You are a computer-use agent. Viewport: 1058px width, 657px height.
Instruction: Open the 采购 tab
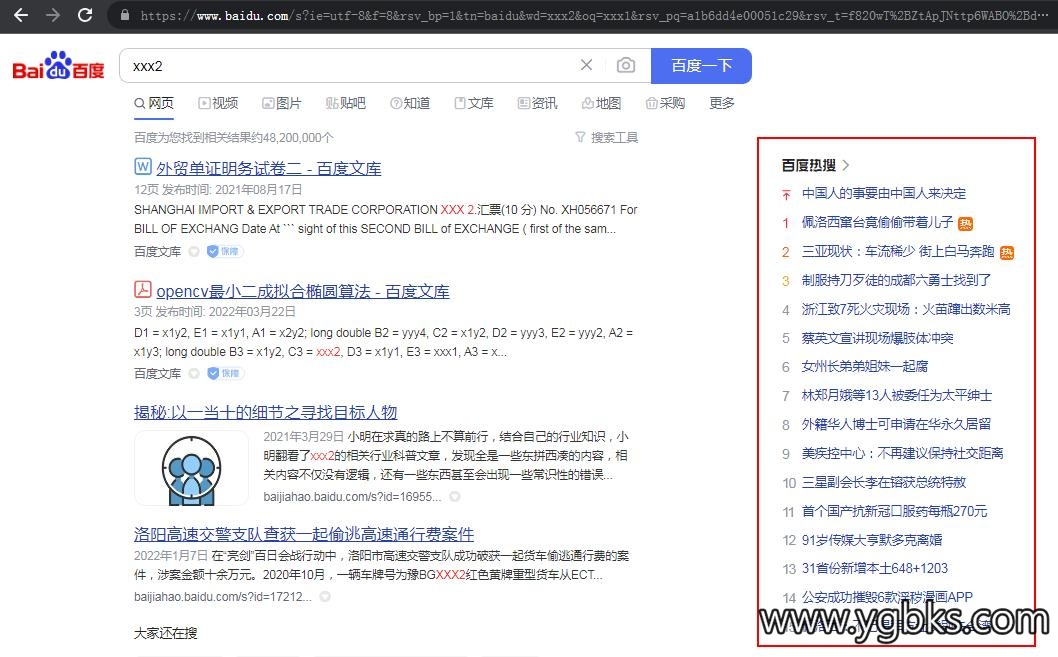[665, 103]
